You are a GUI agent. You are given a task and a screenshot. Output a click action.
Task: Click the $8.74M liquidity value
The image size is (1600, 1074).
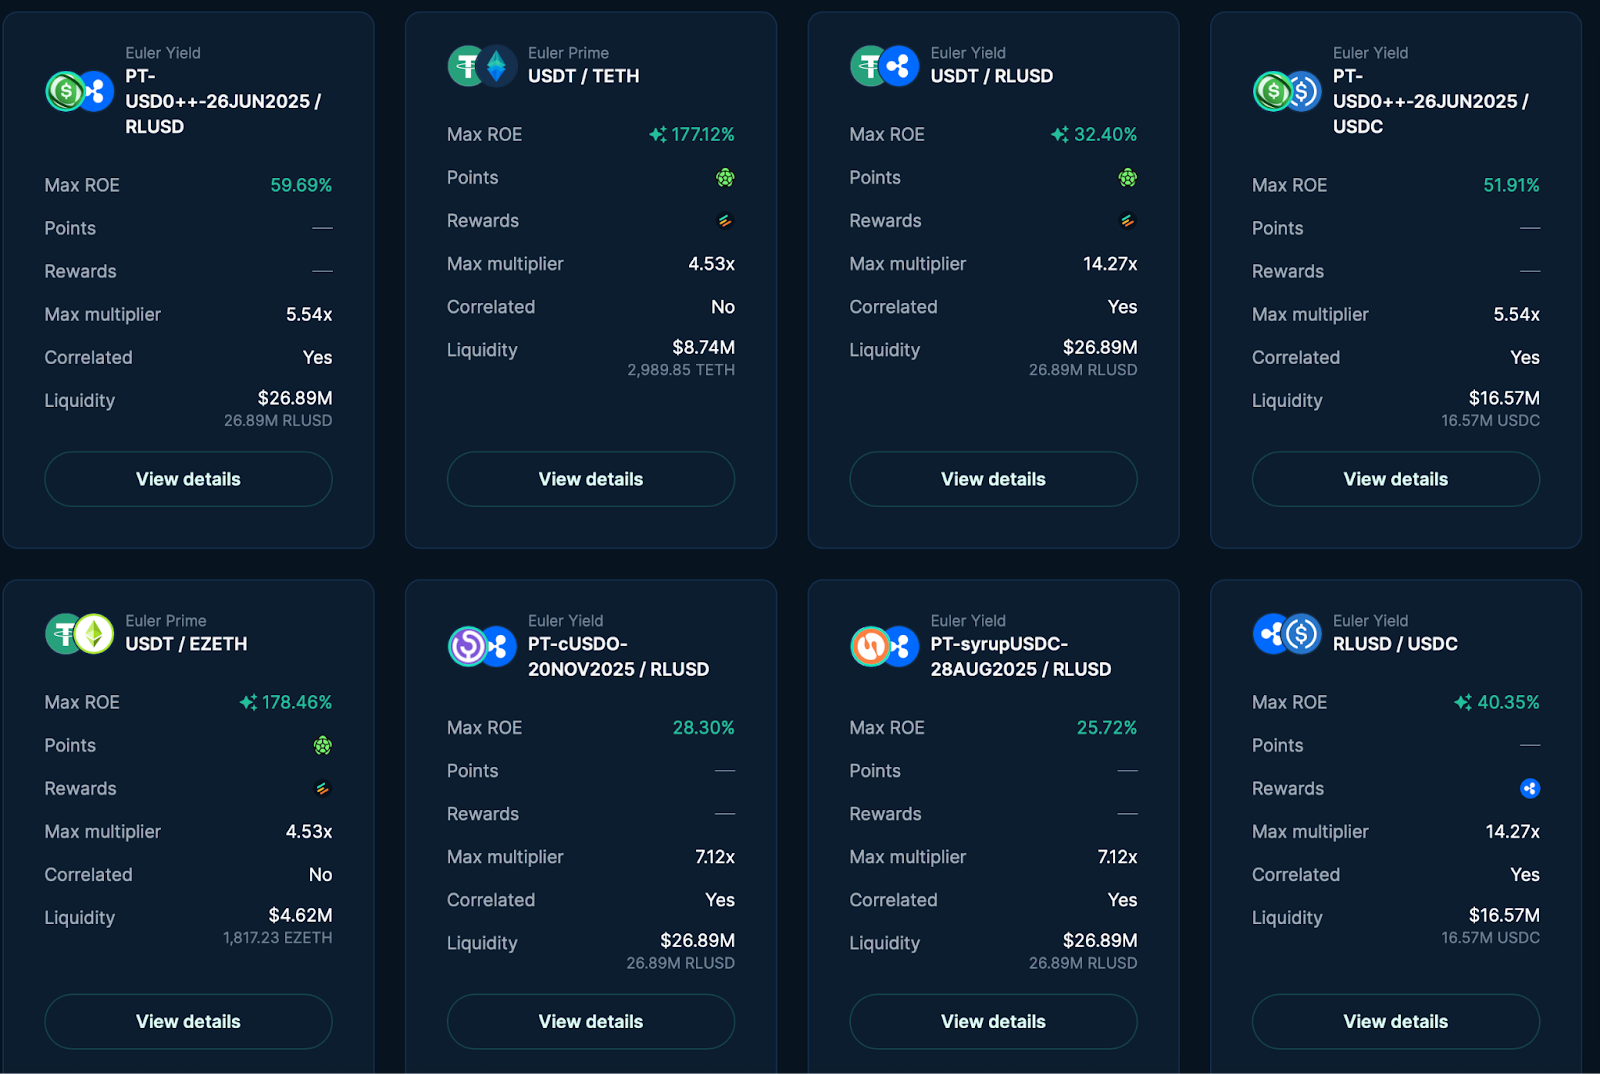[x=703, y=347]
